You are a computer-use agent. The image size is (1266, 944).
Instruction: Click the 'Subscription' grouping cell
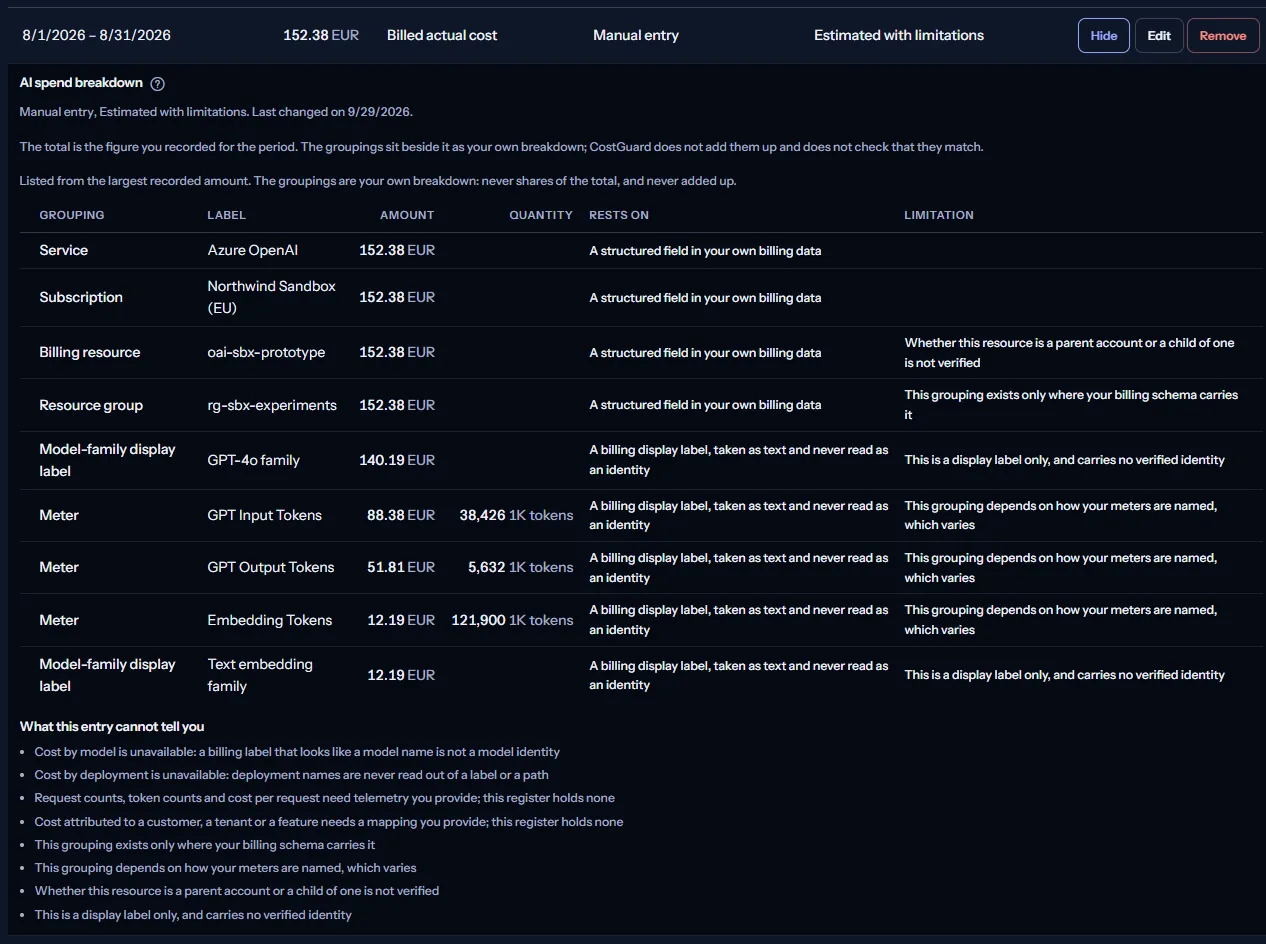(81, 297)
